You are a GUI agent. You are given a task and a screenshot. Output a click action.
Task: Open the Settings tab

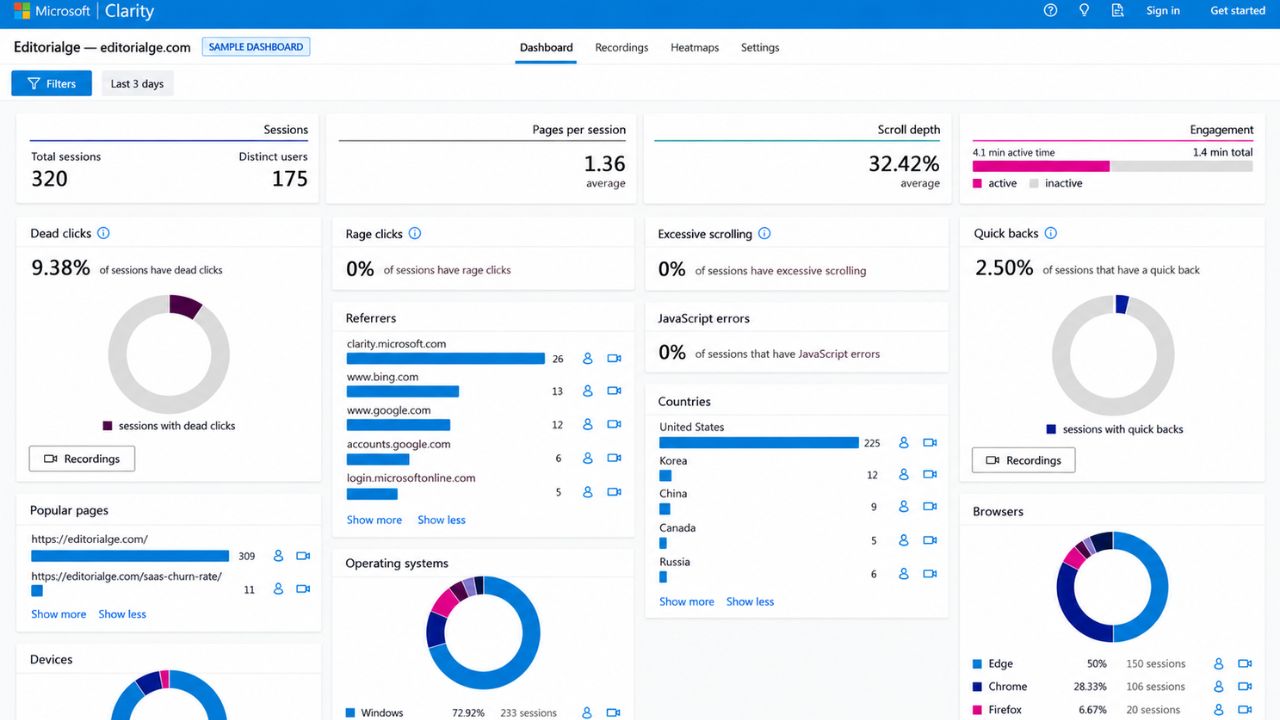point(760,47)
